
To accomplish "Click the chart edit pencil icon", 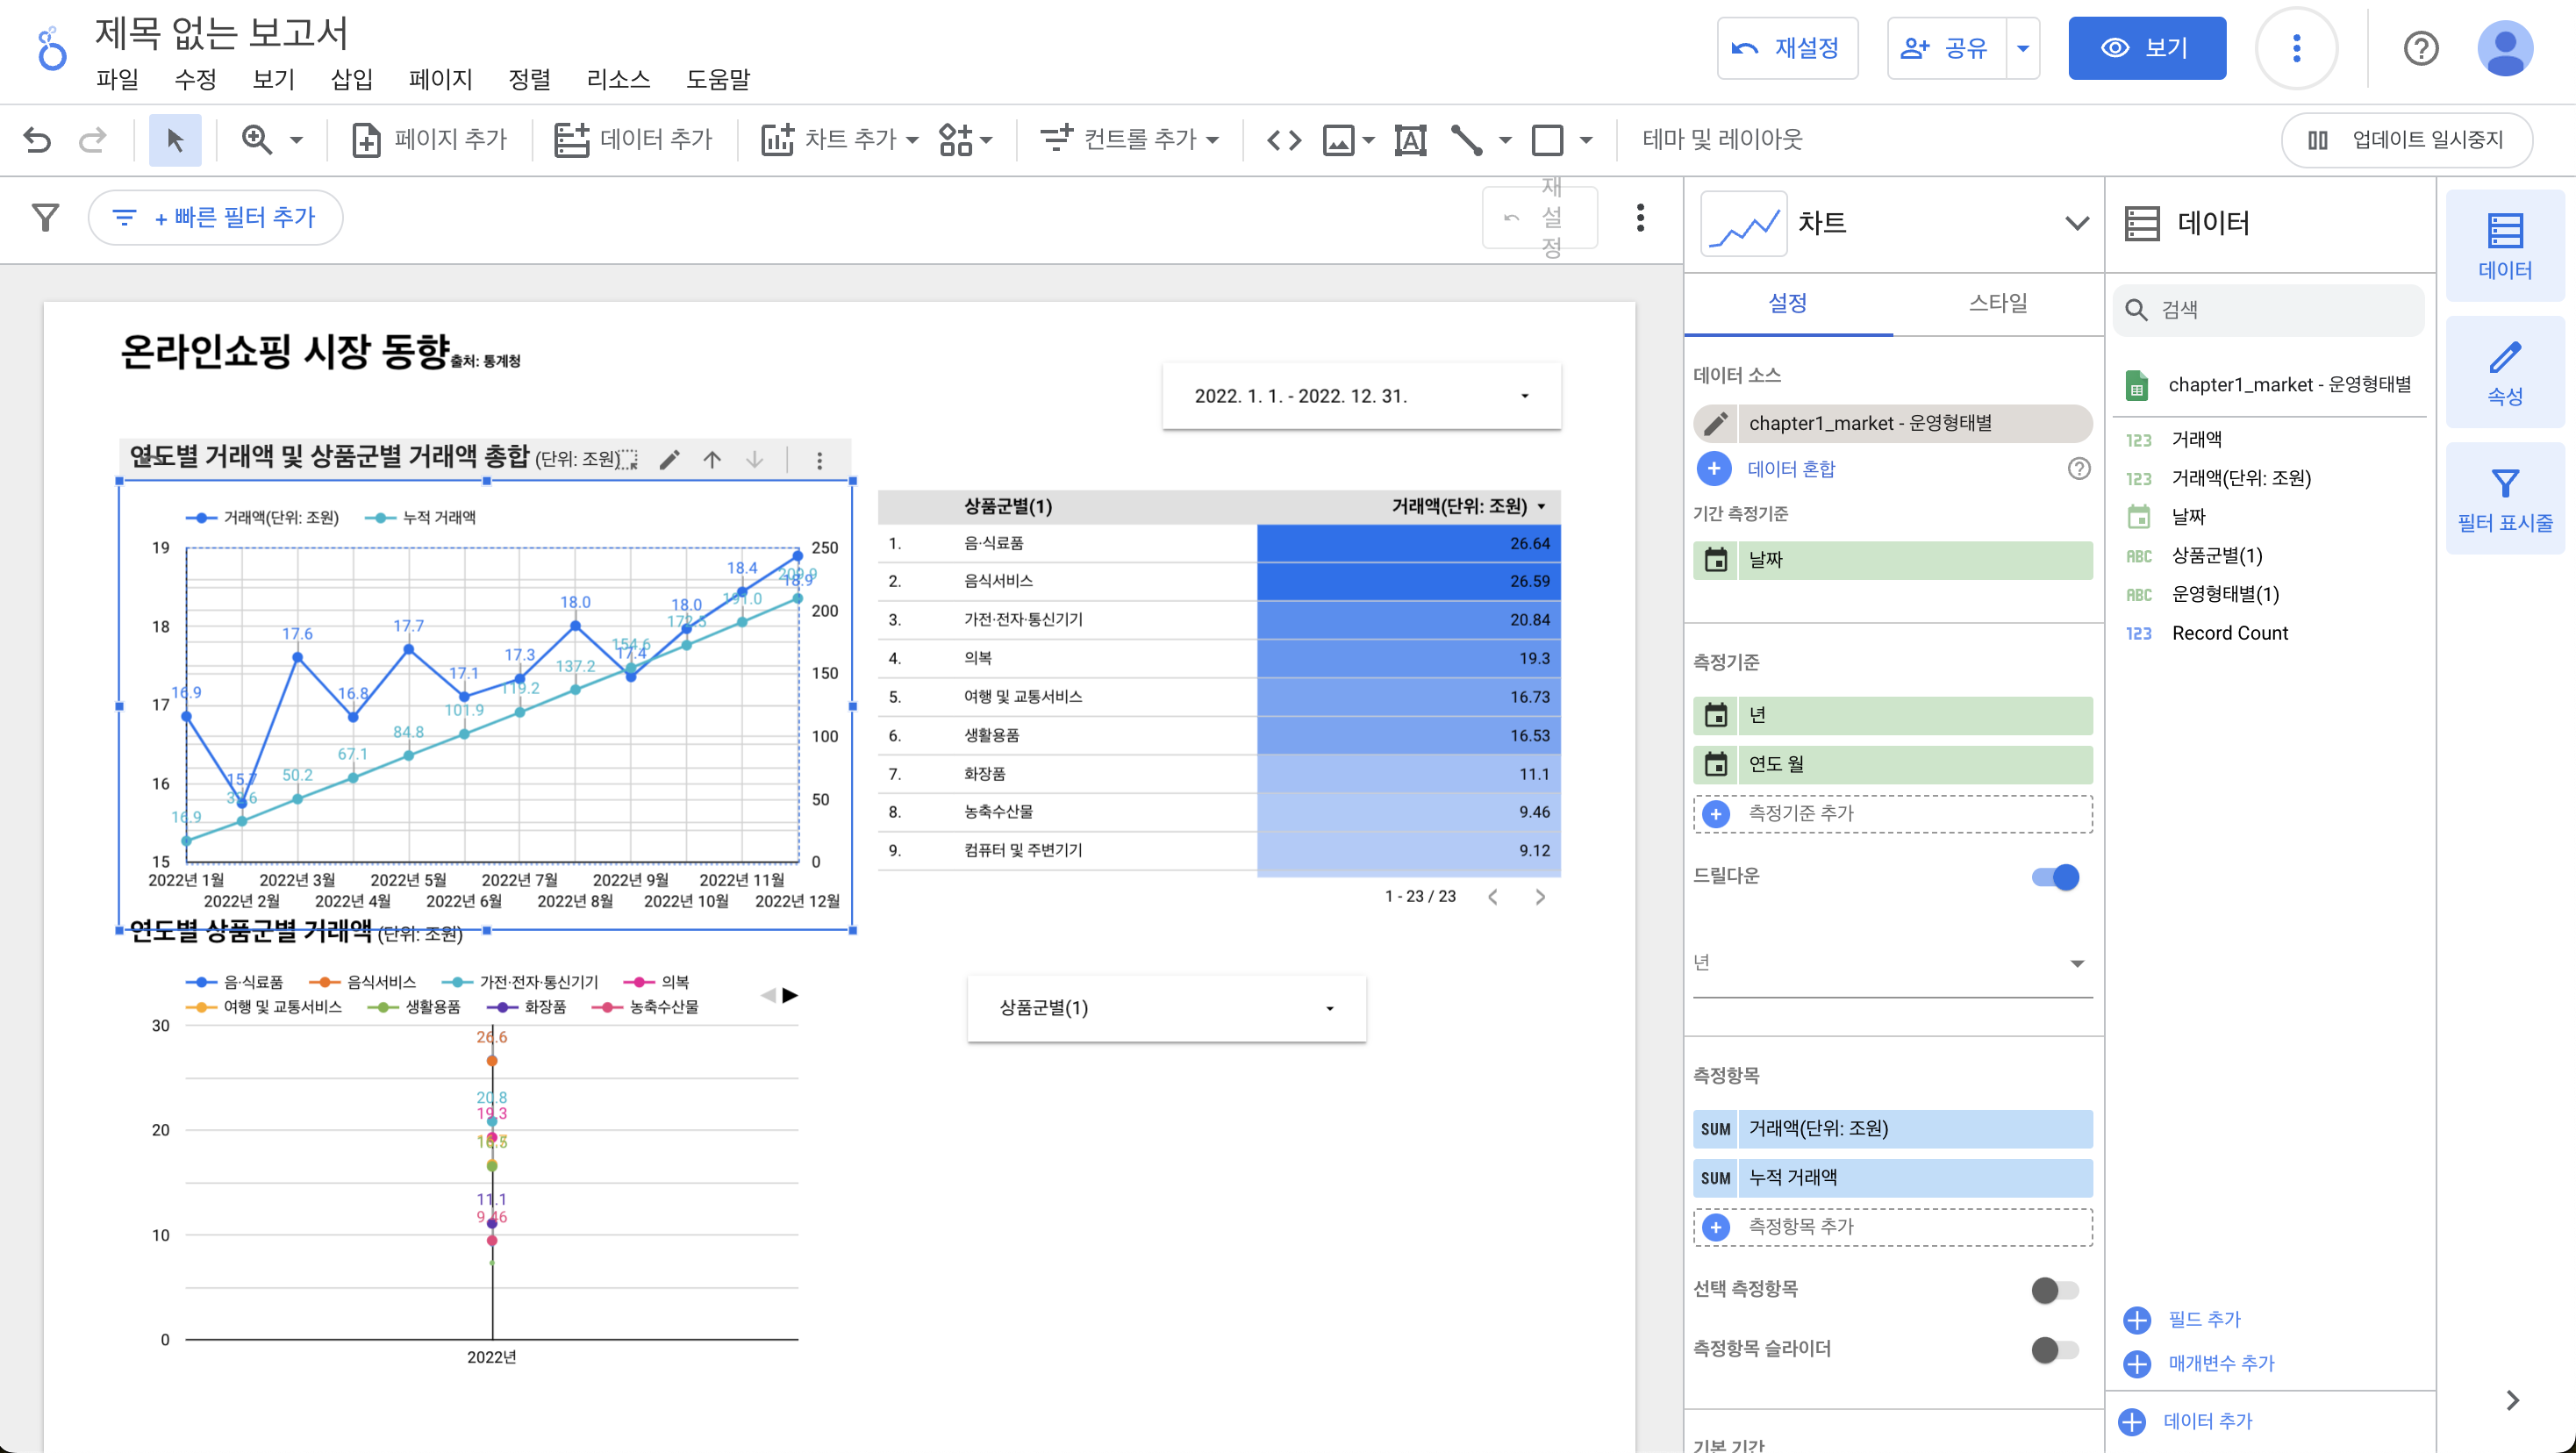I will pyautogui.click(x=670, y=459).
